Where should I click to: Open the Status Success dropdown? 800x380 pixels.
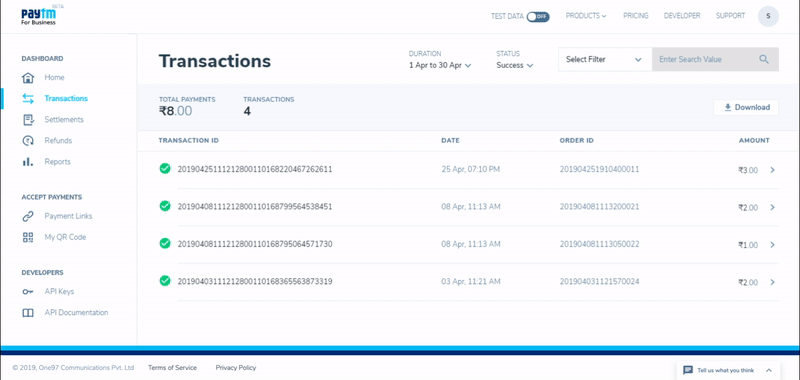click(515, 65)
